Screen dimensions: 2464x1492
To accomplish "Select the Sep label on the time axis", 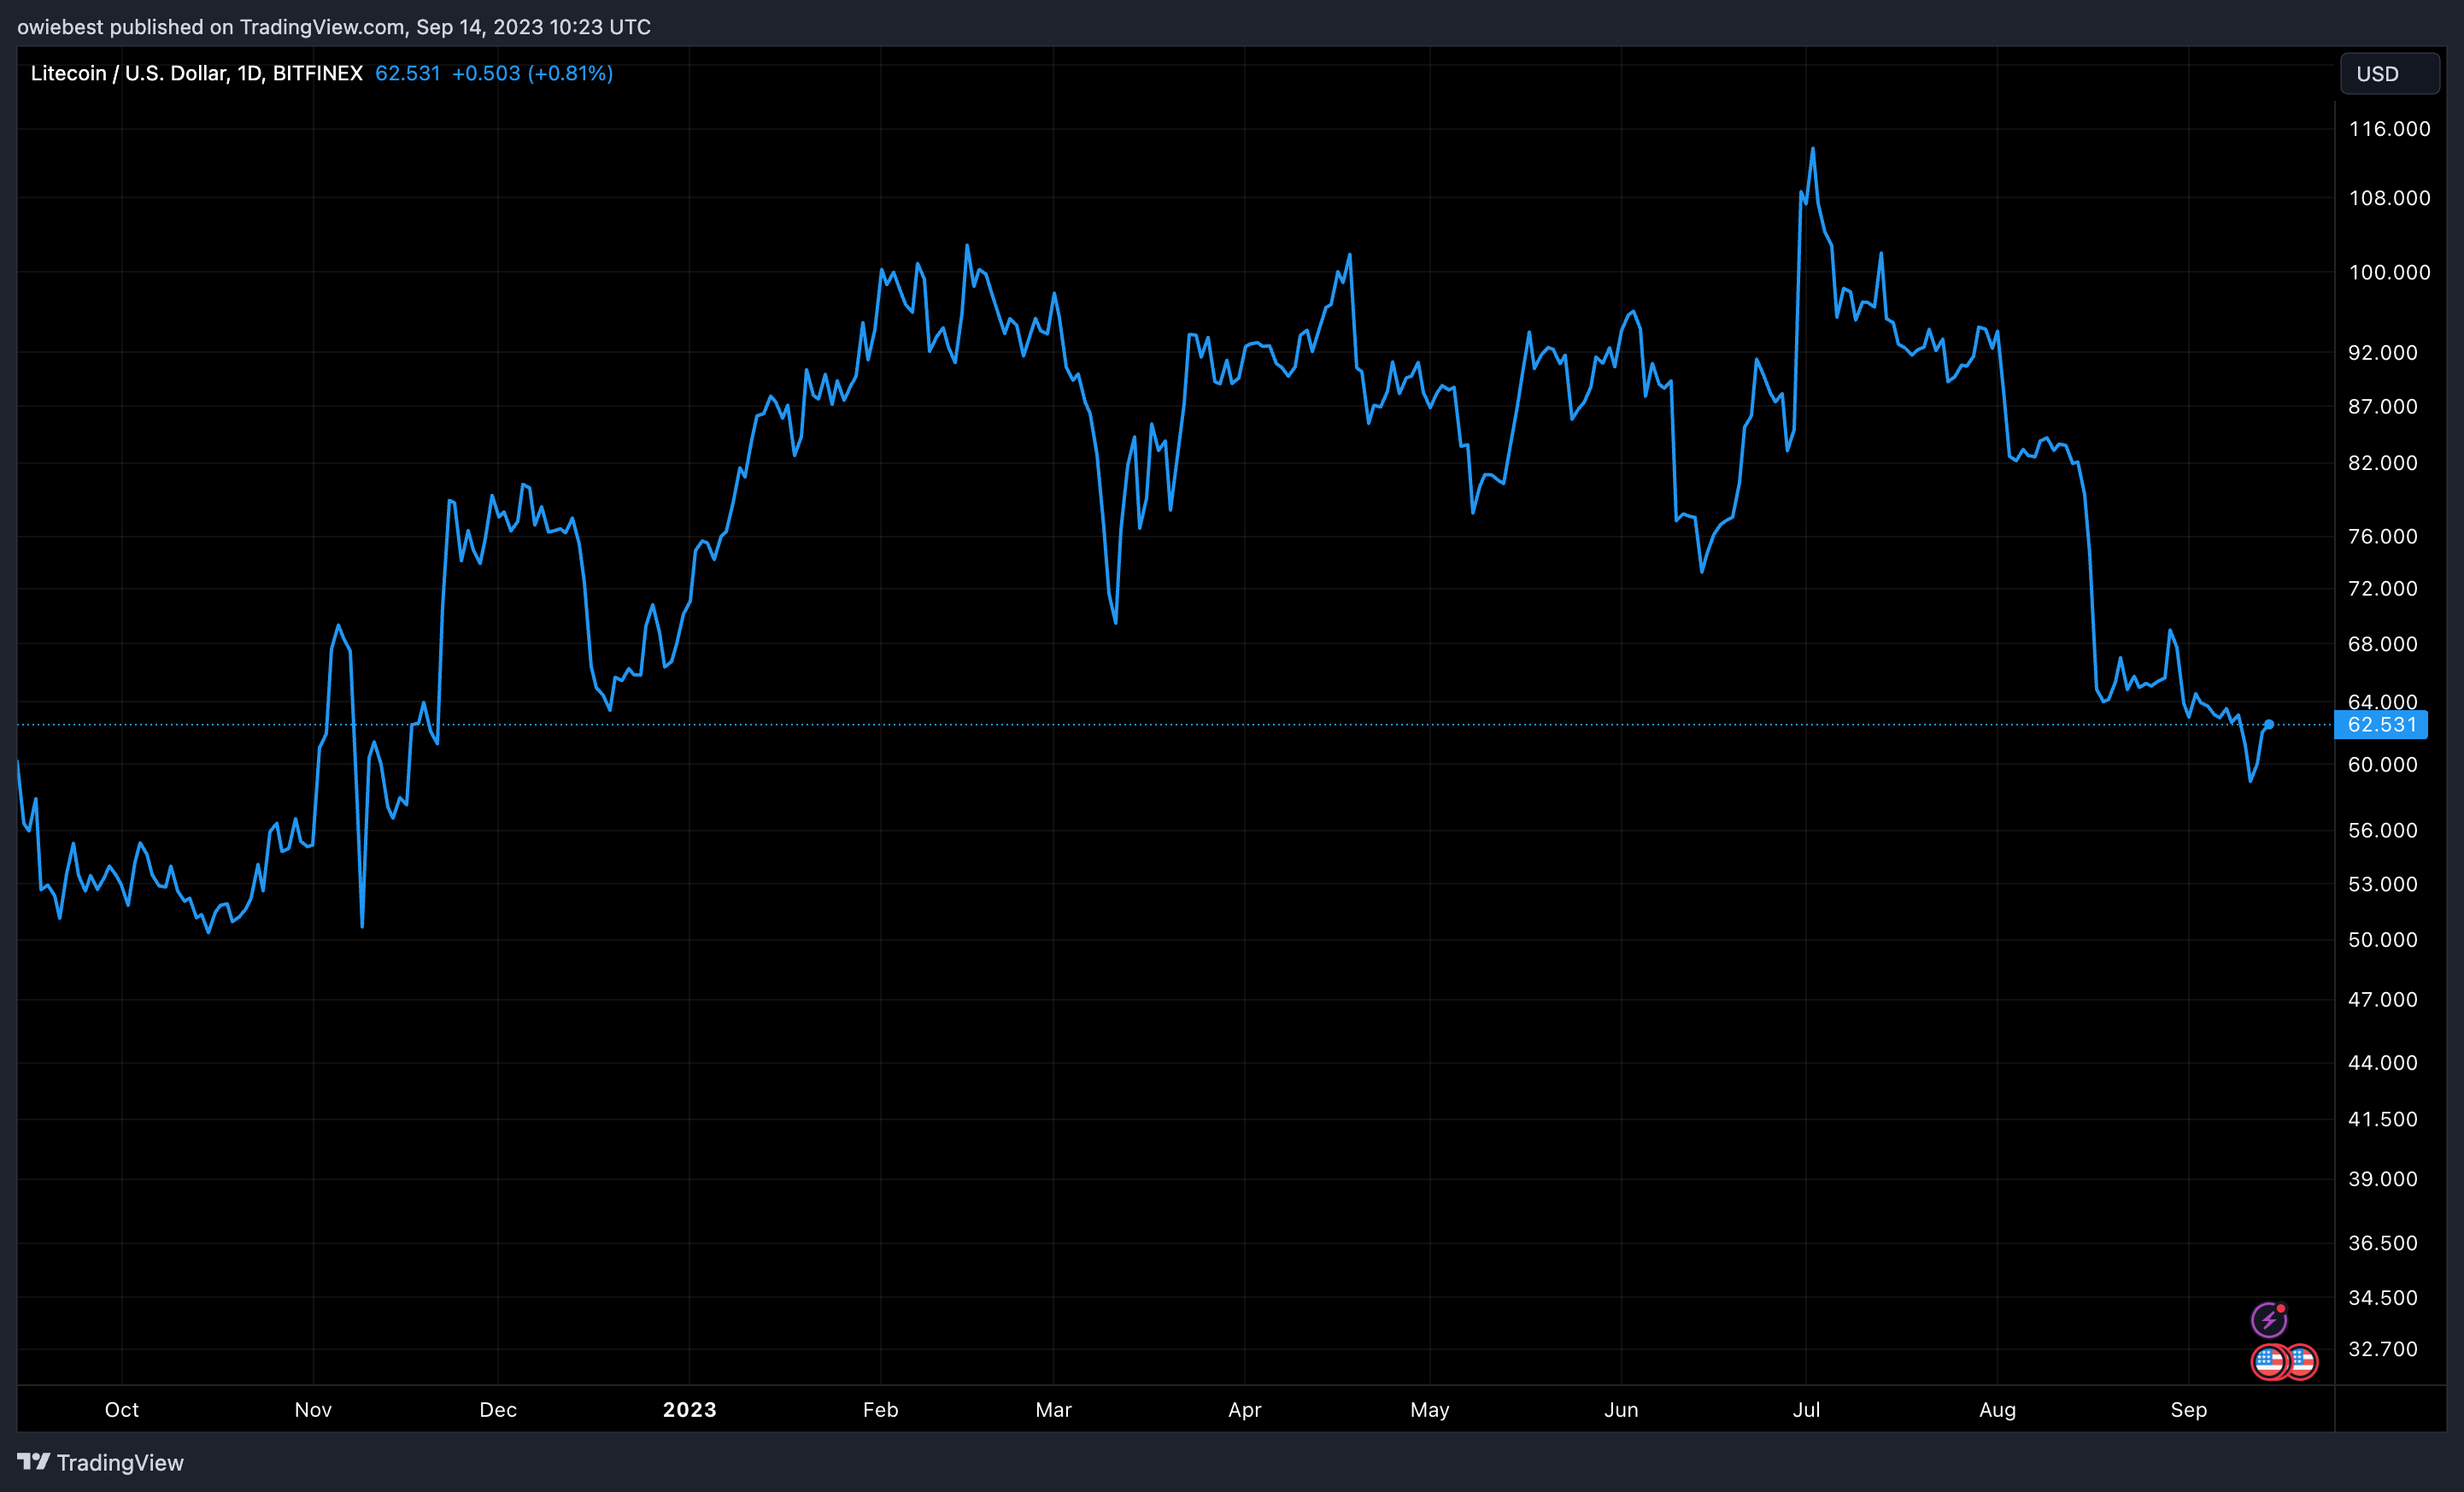I will (x=2190, y=1409).
